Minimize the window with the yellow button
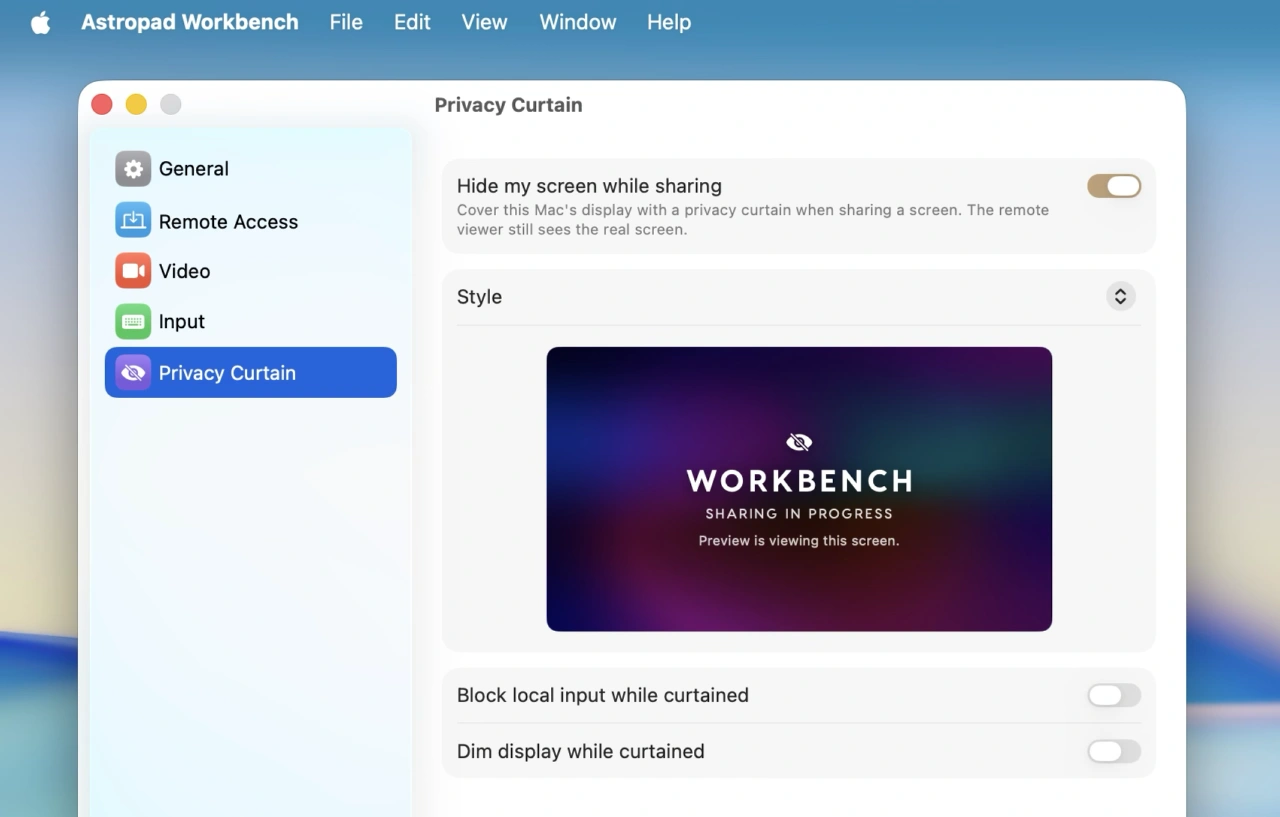Image resolution: width=1280 pixels, height=817 pixels. click(136, 104)
